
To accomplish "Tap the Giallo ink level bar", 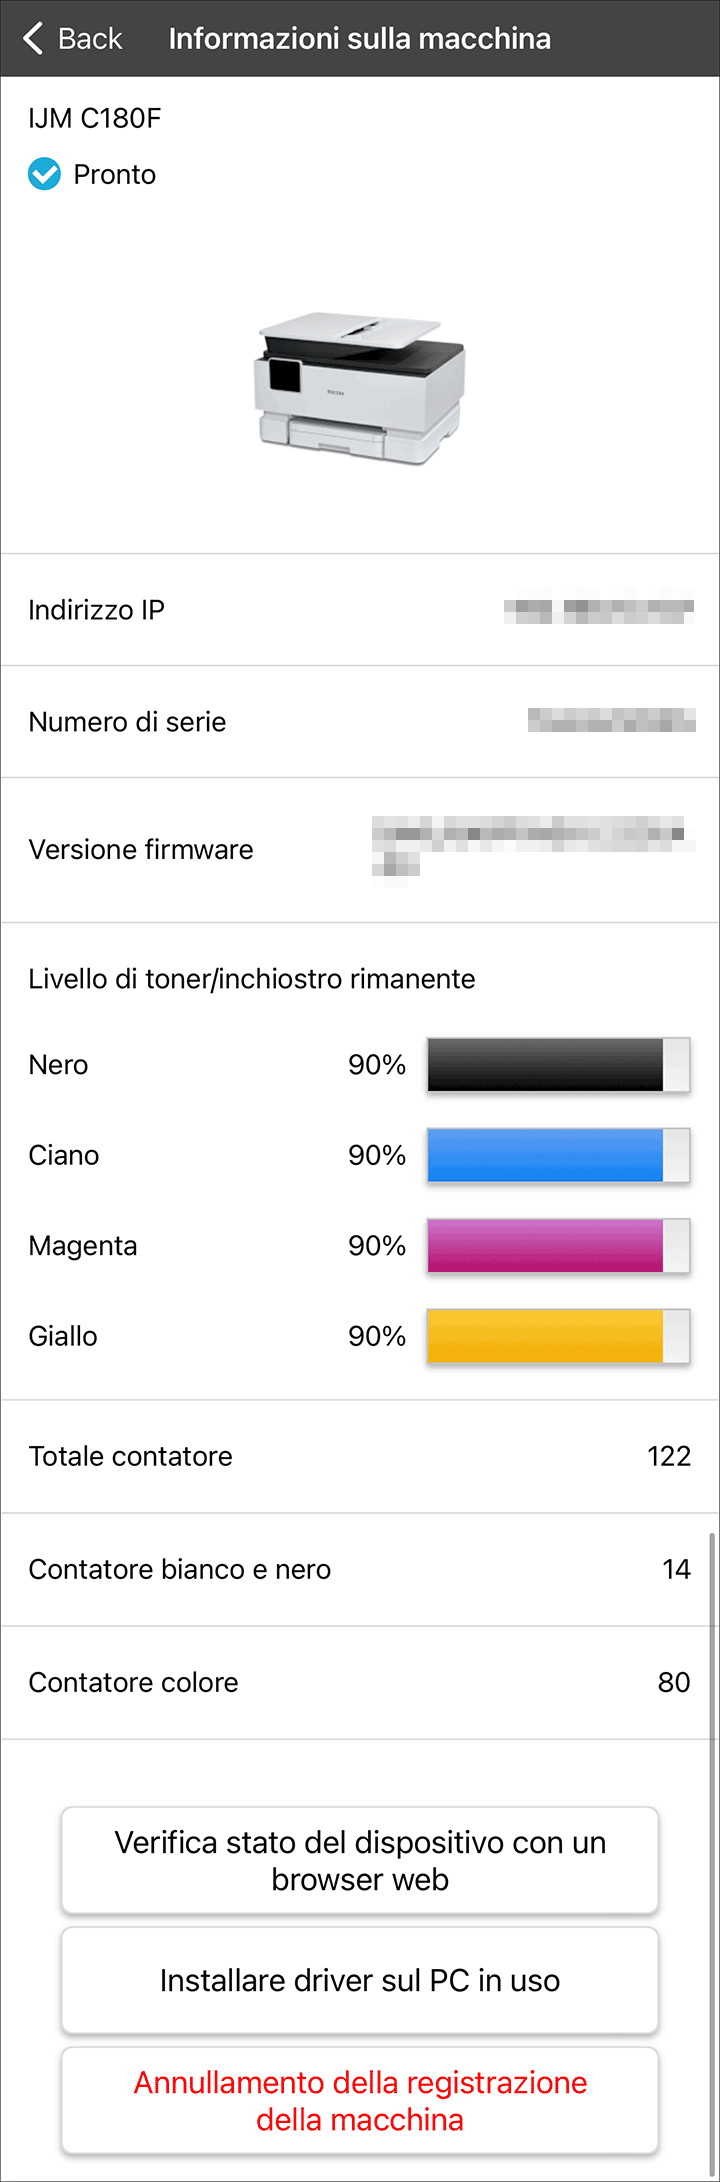I will (x=558, y=1336).
